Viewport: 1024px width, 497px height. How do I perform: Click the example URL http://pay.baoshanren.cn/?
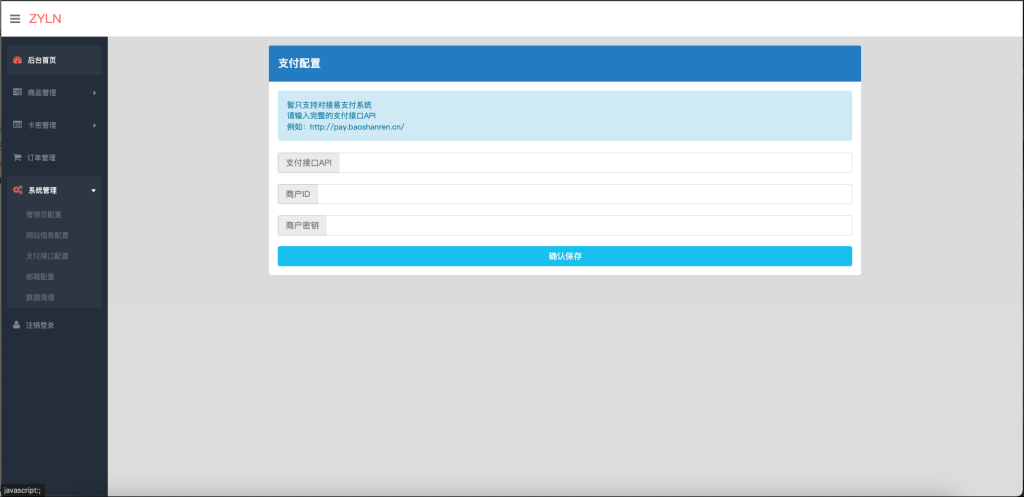[357, 127]
